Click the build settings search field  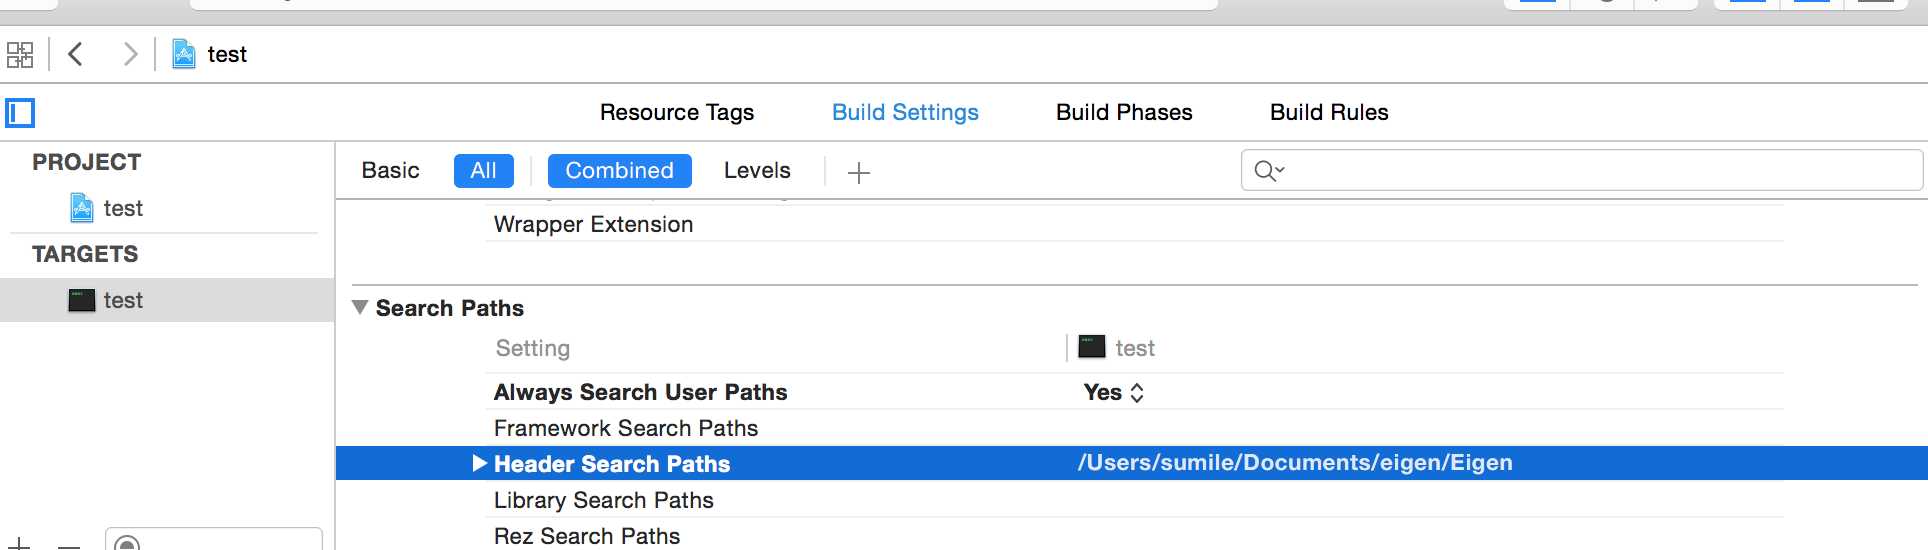pyautogui.click(x=1581, y=170)
